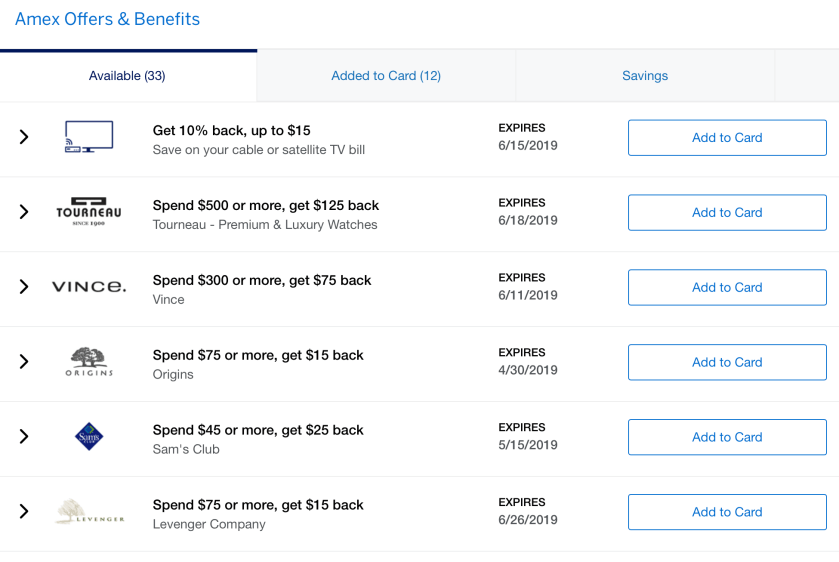Click the Origins tree logo
Image resolution: width=839 pixels, height=562 pixels.
[89, 361]
